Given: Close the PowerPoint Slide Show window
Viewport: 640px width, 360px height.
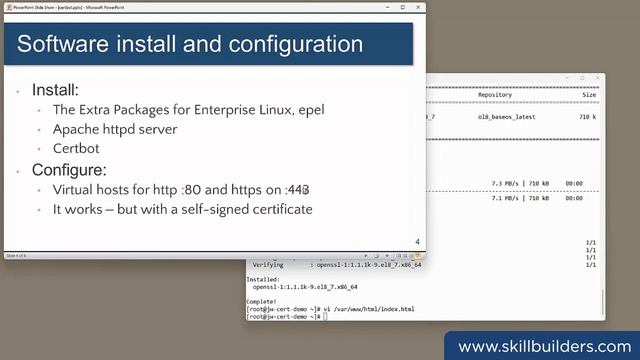Looking at the screenshot, I should pos(418,7).
